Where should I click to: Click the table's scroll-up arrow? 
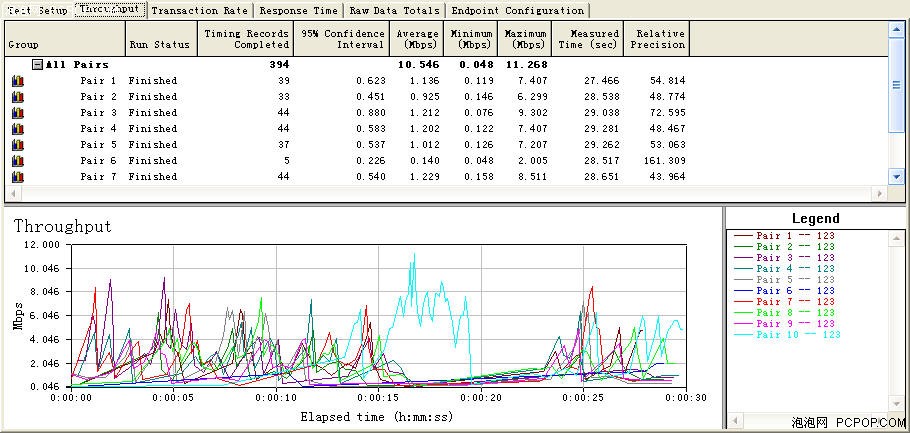pyautogui.click(x=896, y=31)
